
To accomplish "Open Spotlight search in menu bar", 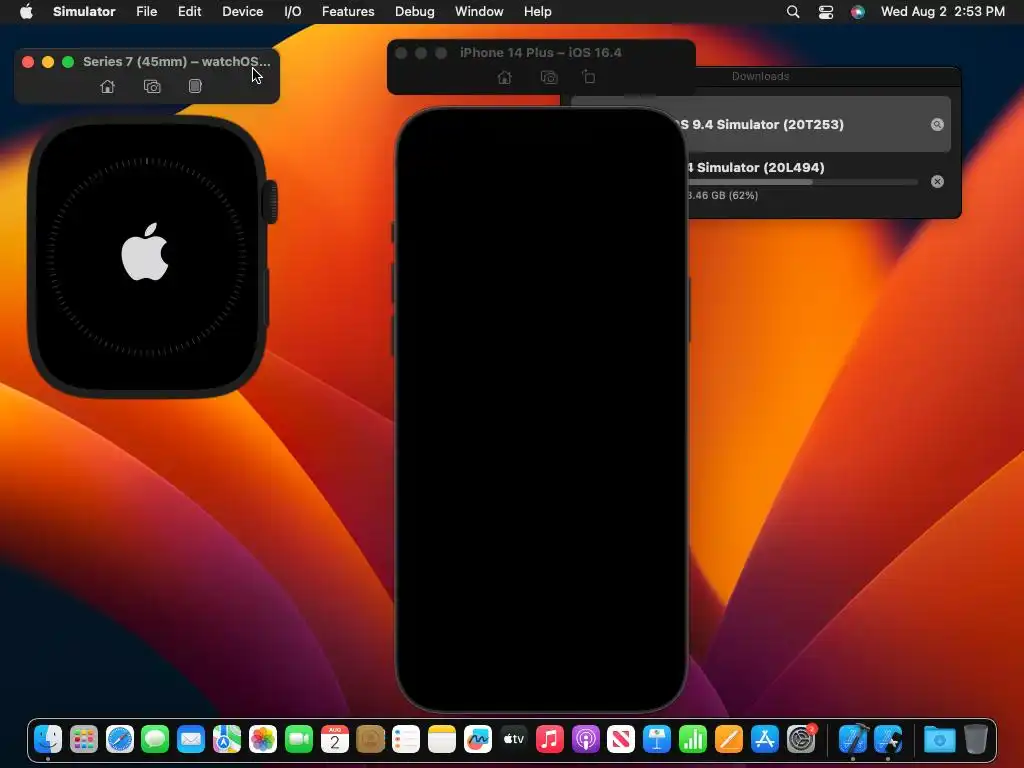I will pos(793,12).
